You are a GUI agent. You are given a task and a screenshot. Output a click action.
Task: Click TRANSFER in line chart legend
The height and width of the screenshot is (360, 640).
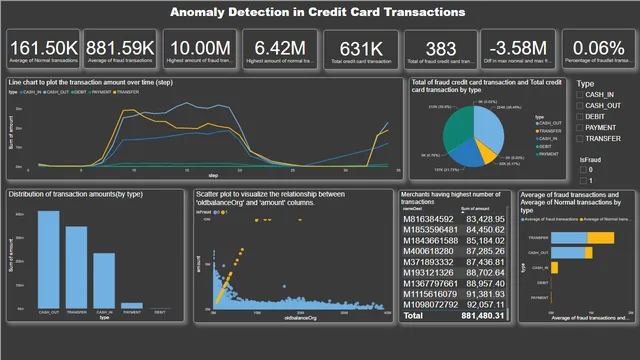point(126,92)
